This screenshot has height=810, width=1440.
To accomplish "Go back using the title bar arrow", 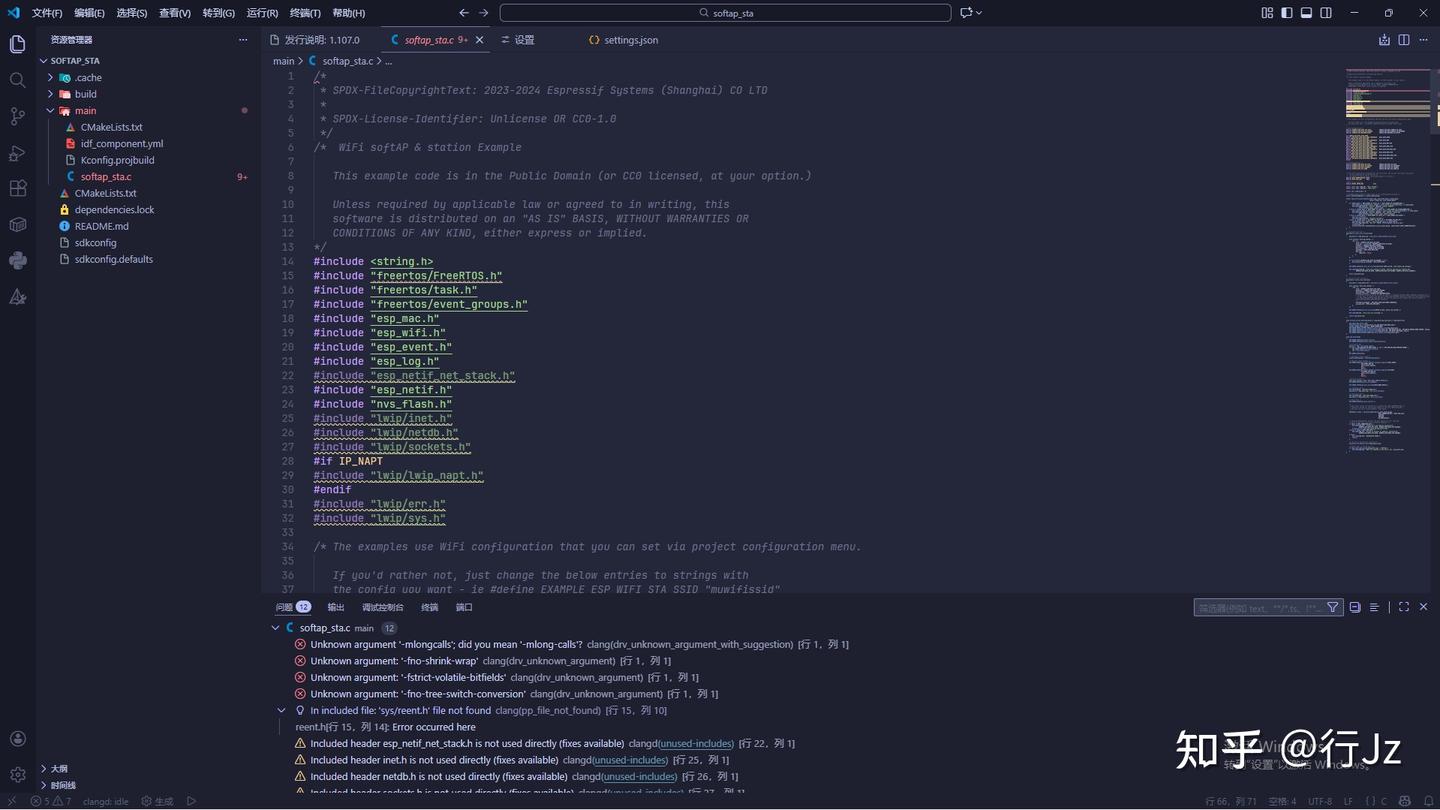I will (x=464, y=13).
